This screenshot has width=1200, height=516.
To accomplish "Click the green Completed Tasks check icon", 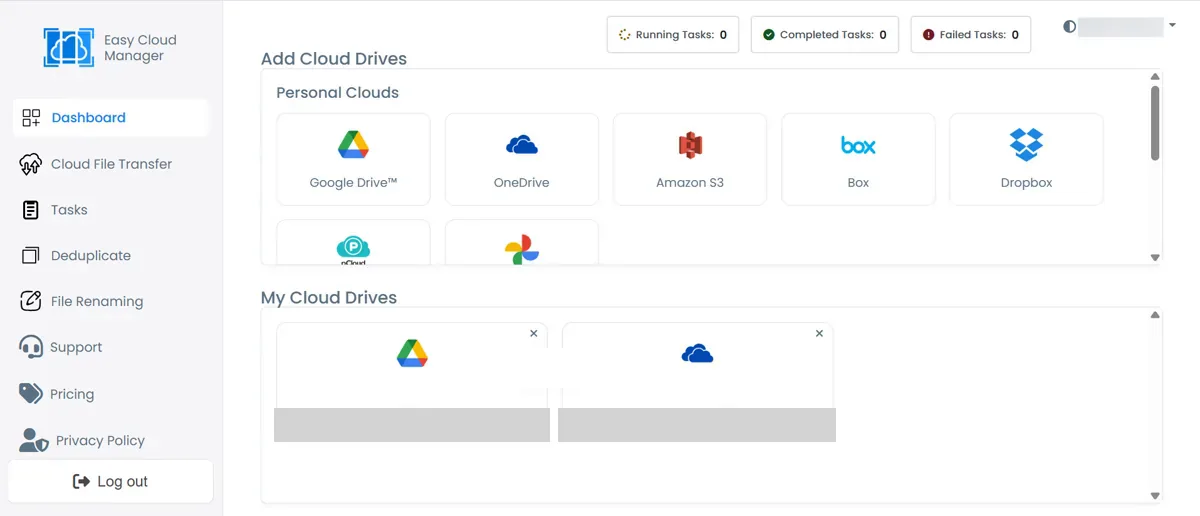I will pos(769,35).
